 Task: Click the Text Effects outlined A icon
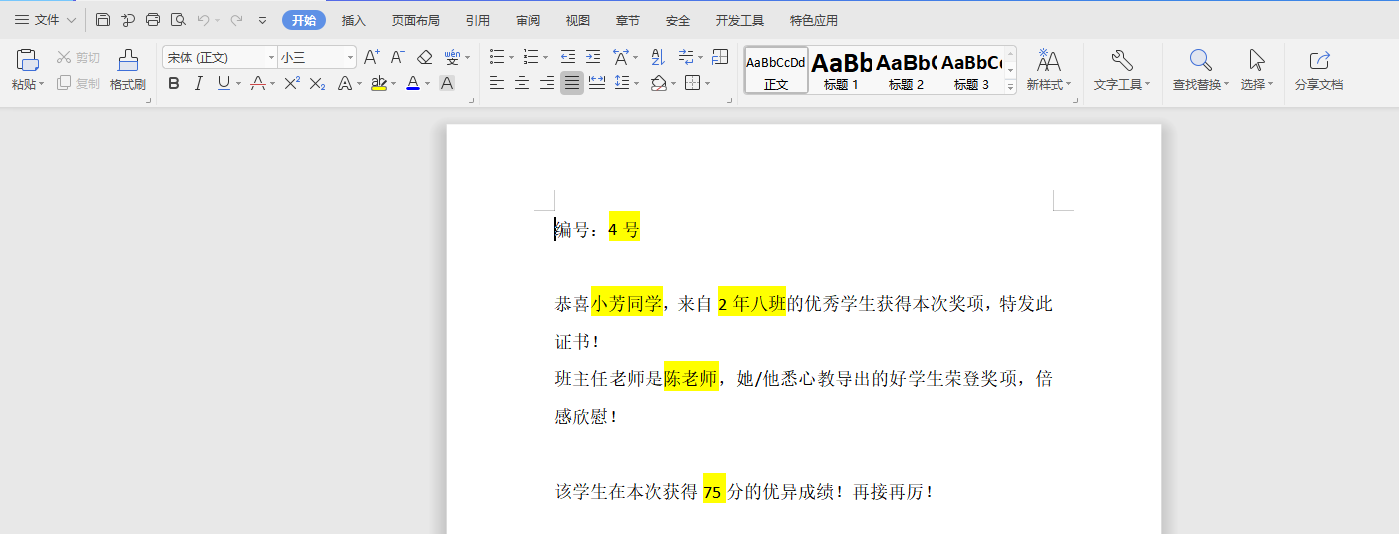345,84
